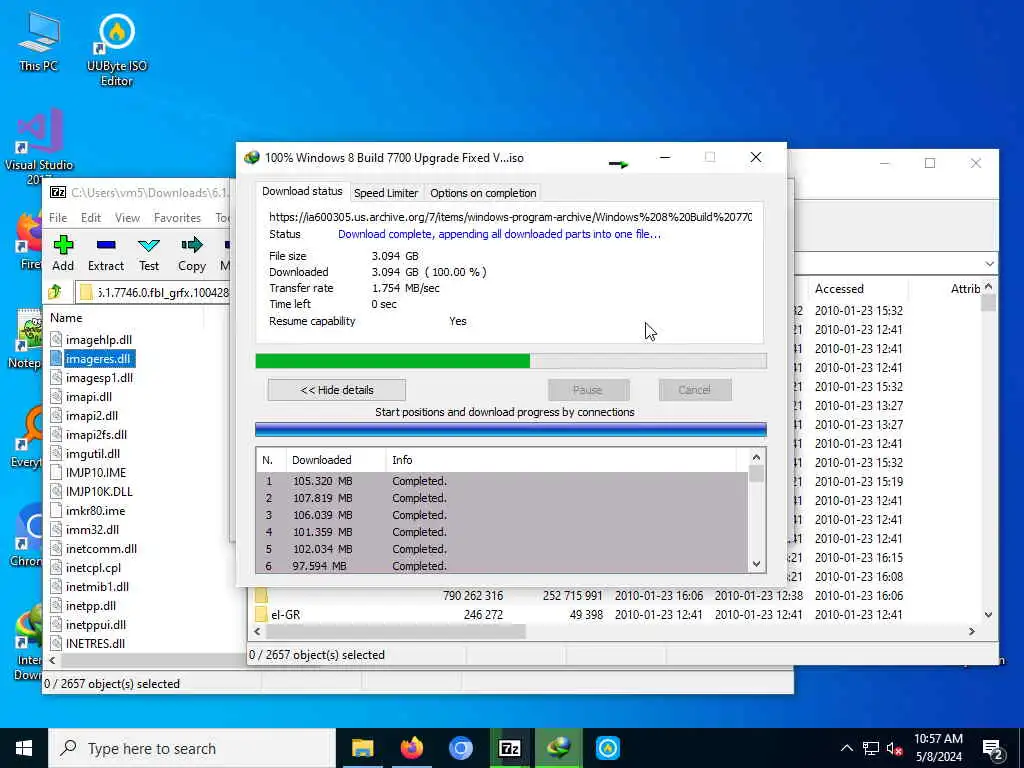Screen dimensions: 1024x768
Task: Open This PC desktop icon
Action: [39, 42]
